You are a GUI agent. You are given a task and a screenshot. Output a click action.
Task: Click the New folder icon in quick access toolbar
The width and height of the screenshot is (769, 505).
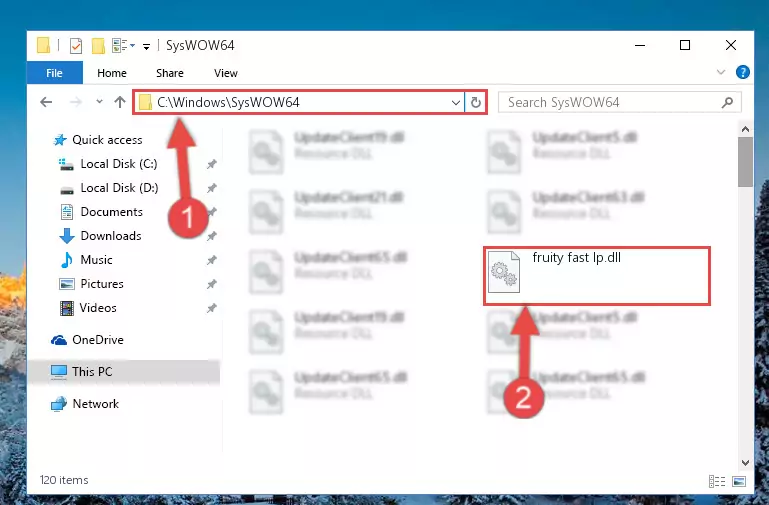[x=98, y=46]
